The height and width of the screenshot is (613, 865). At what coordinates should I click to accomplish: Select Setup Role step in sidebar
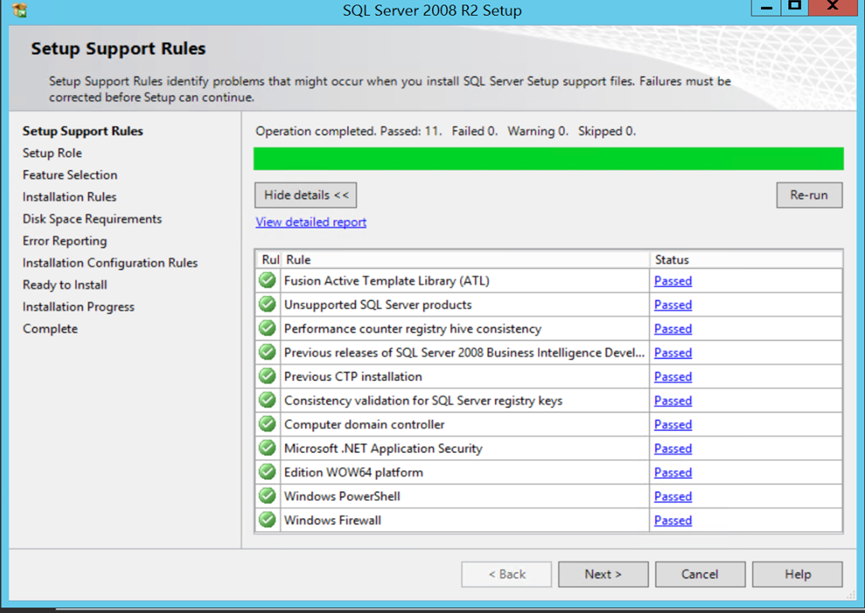click(x=52, y=153)
